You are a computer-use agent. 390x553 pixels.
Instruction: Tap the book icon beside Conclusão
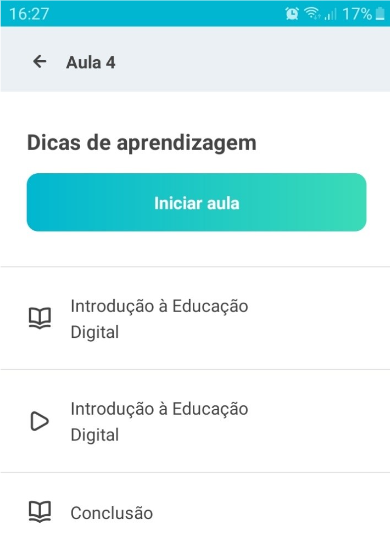[40, 512]
